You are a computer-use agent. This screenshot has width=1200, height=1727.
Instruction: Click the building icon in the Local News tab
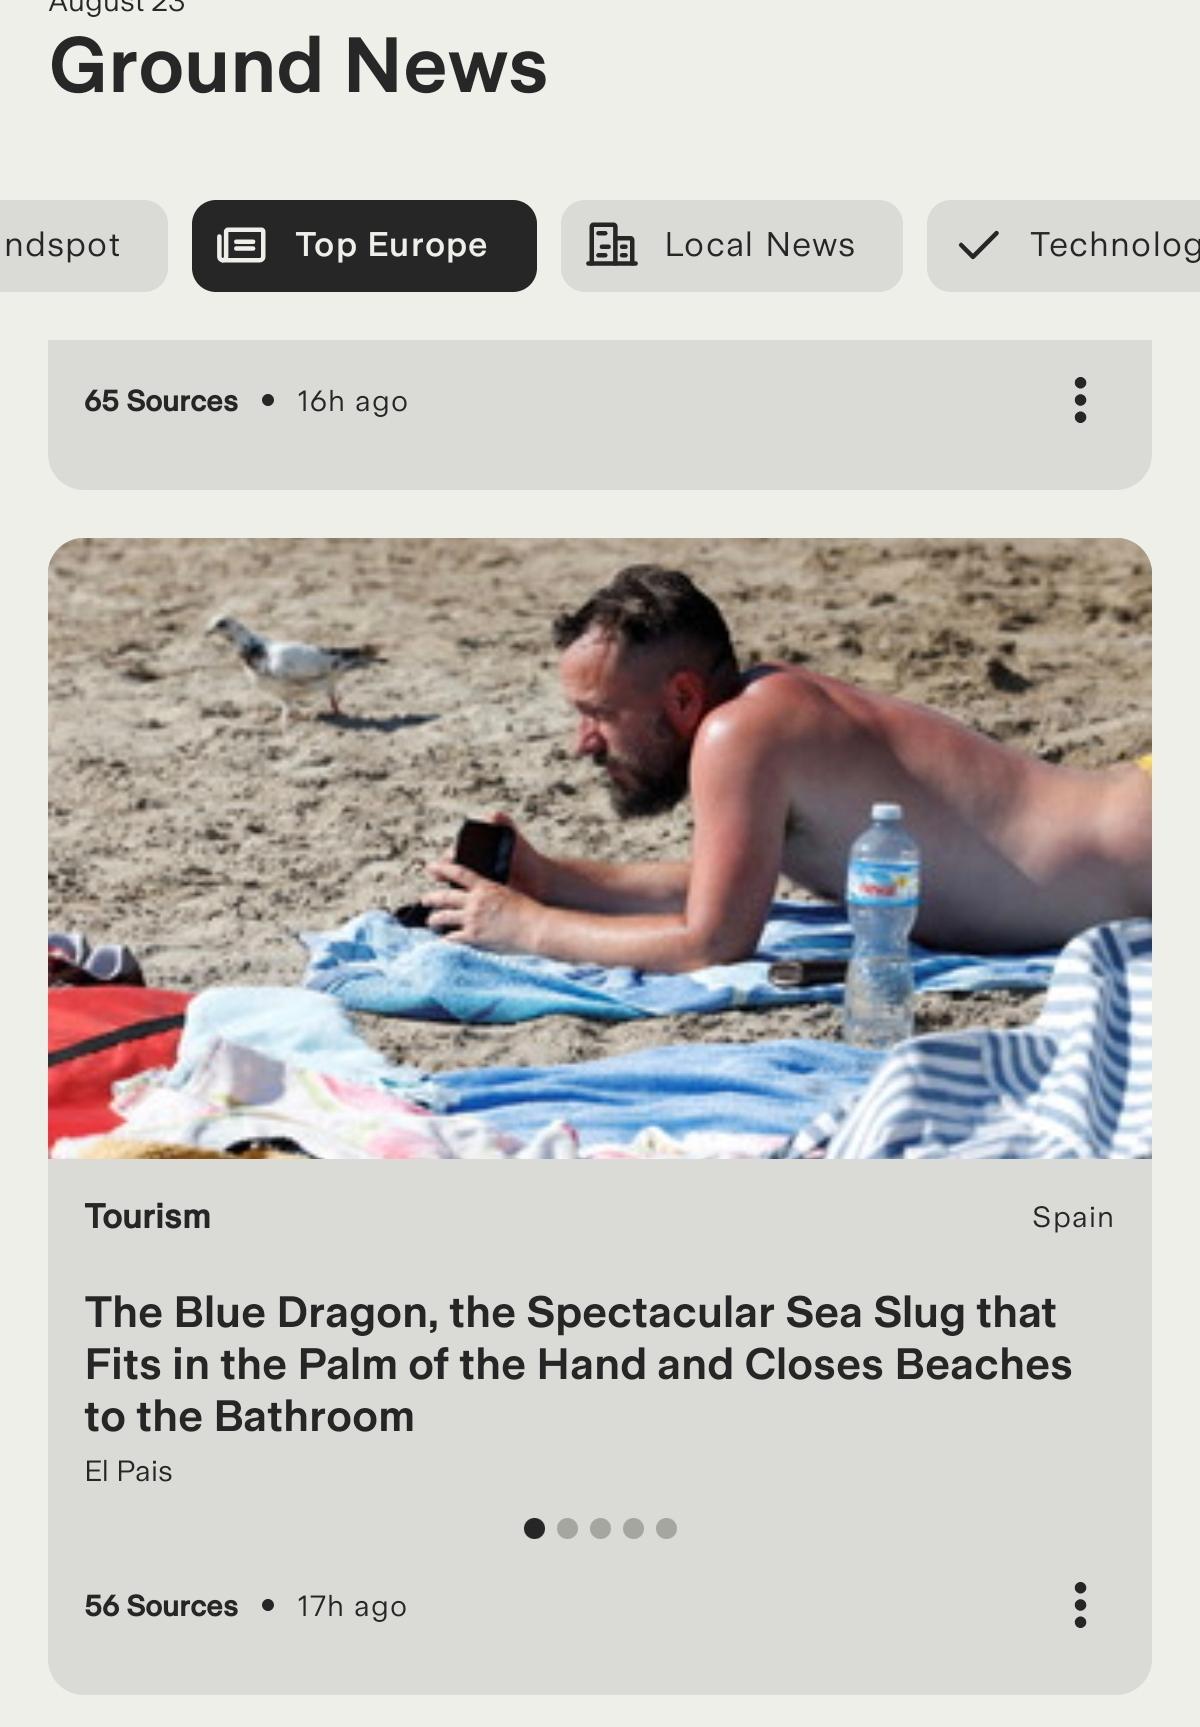click(611, 245)
